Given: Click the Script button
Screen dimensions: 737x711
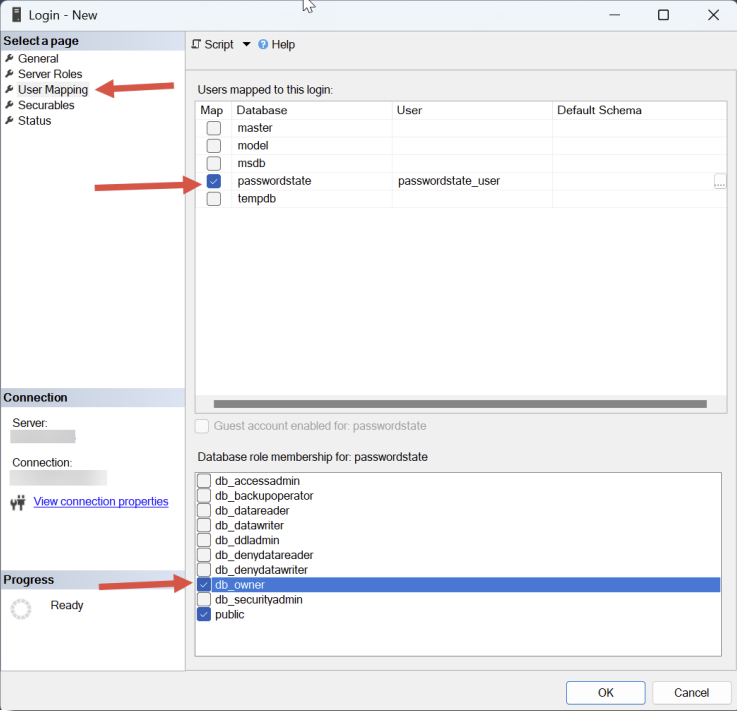Looking at the screenshot, I should click(212, 45).
